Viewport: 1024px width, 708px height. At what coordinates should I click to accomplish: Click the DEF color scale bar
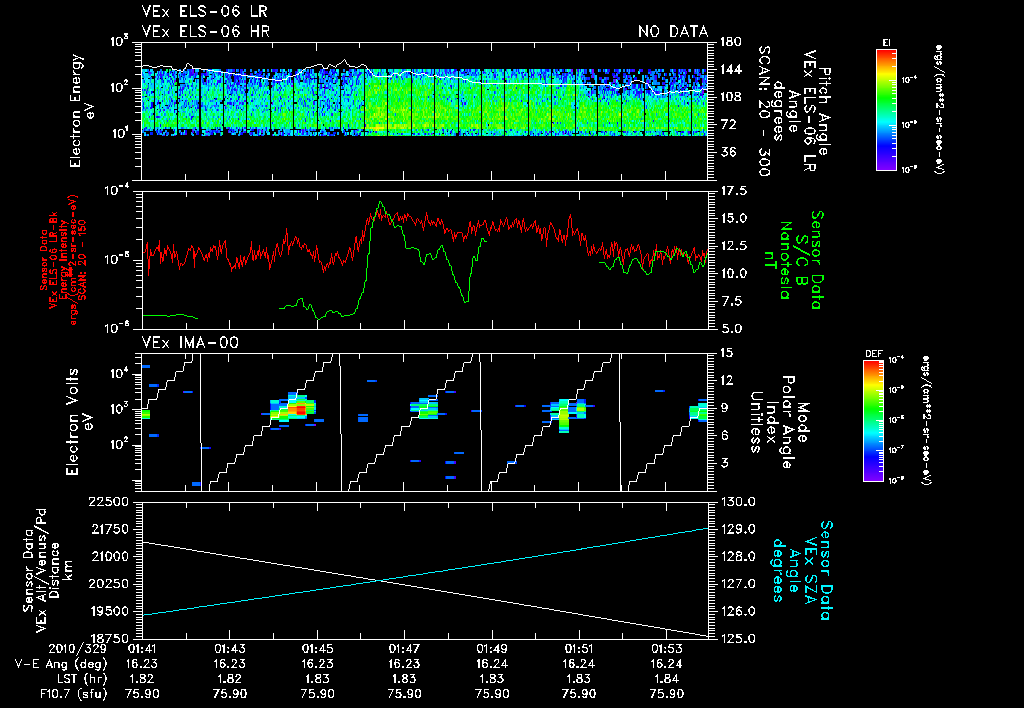point(873,421)
